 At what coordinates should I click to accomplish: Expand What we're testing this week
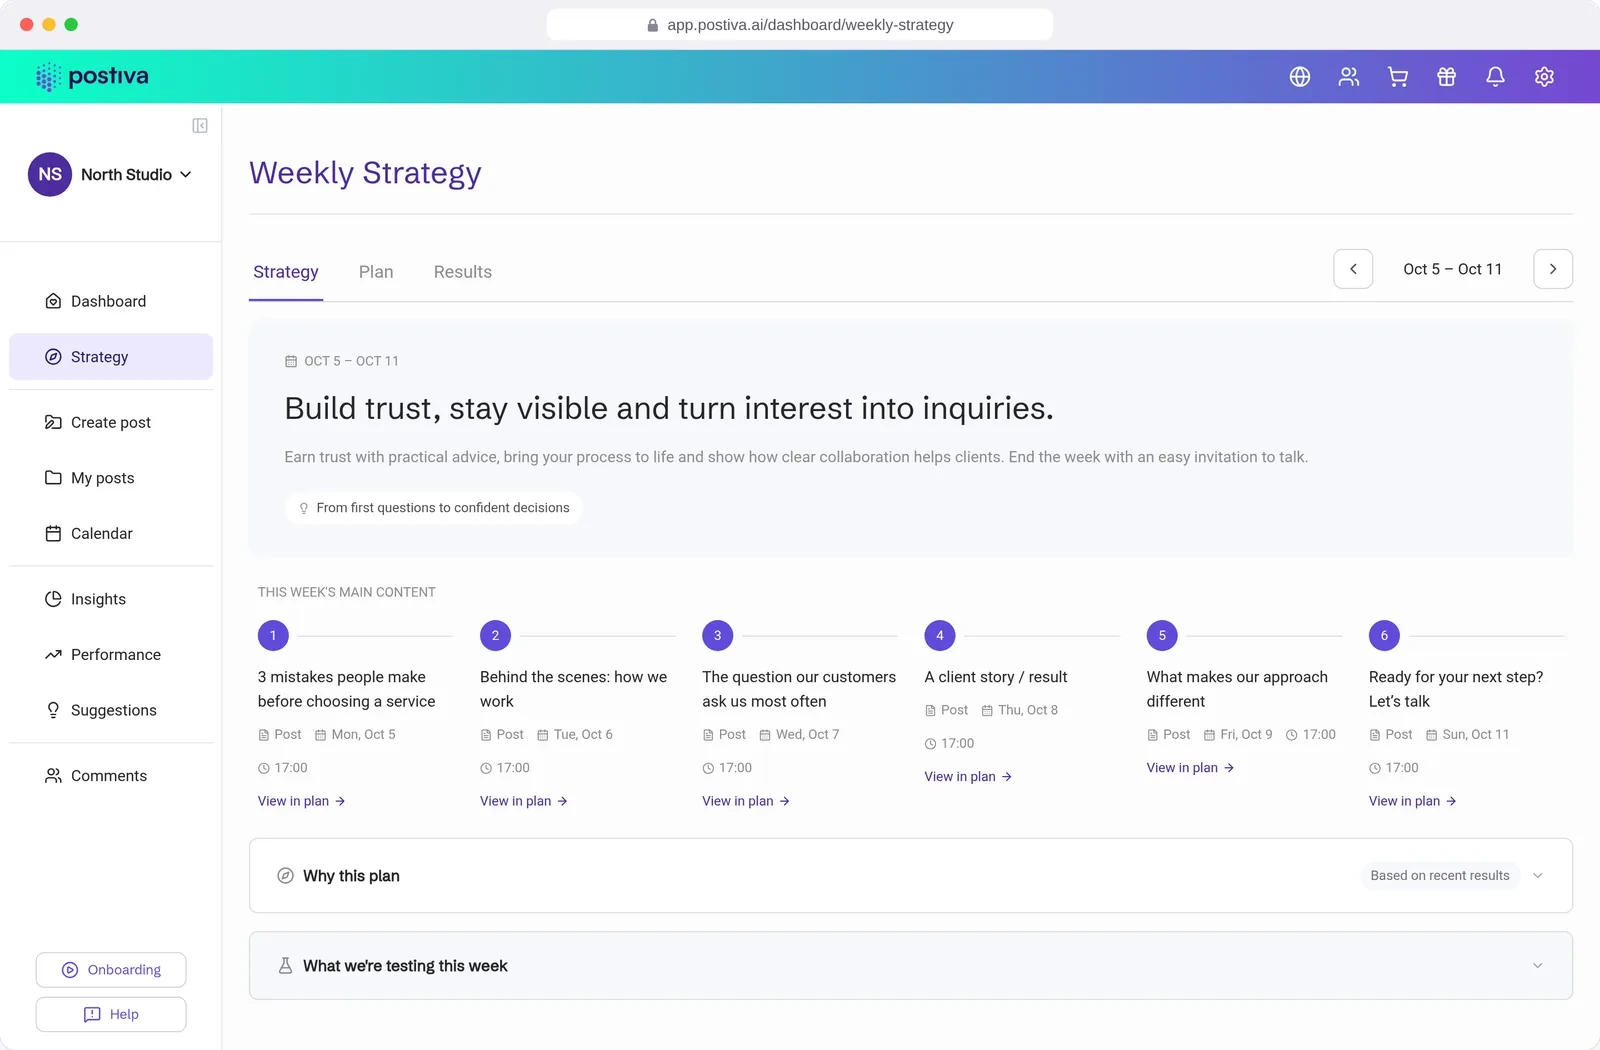click(x=911, y=966)
